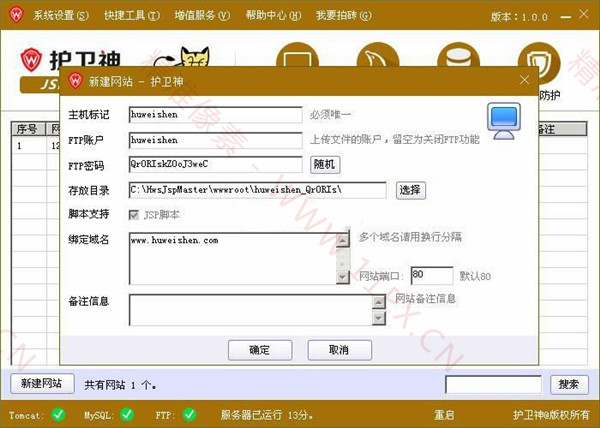Viewport: 600px width, 428px height.
Task: Toggle the JSP脚本 checkbox
Action: point(134,215)
